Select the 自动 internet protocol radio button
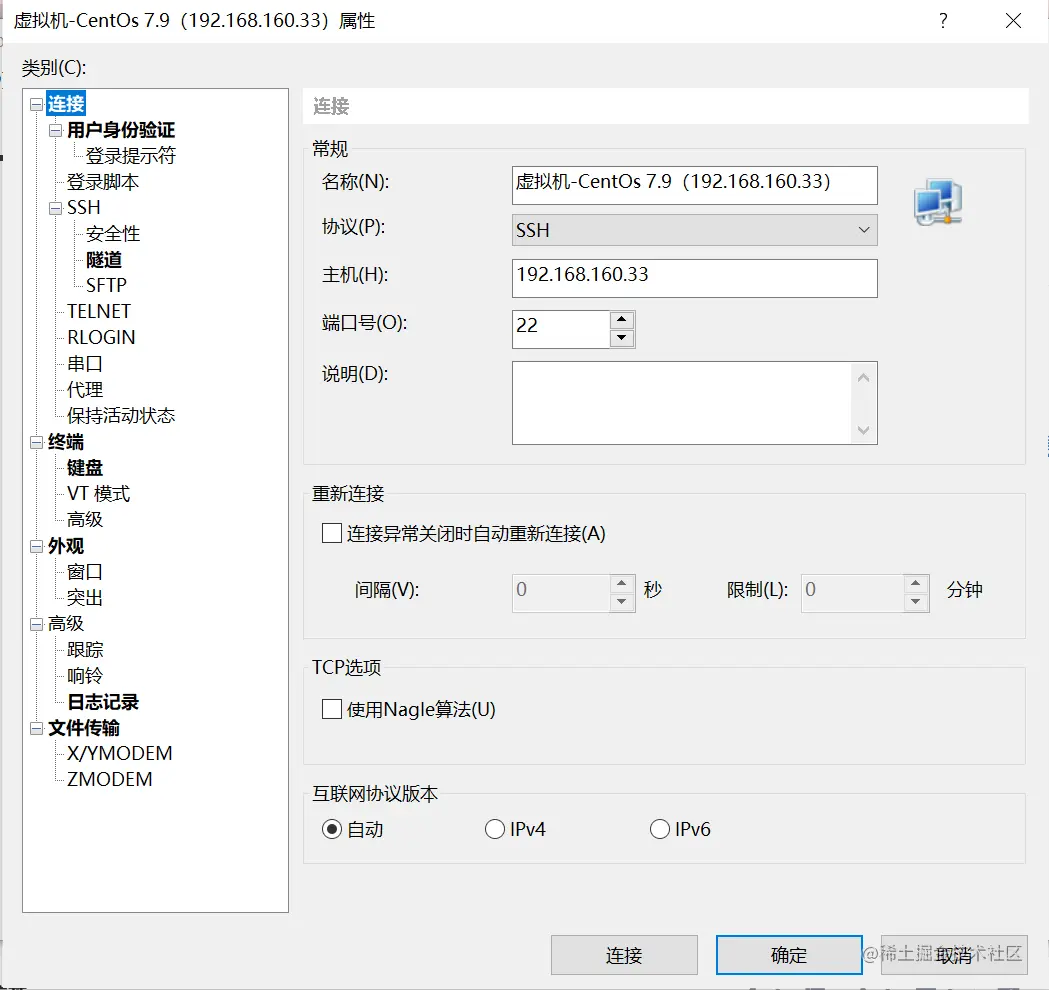Screen dimensions: 1049x990 point(332,829)
